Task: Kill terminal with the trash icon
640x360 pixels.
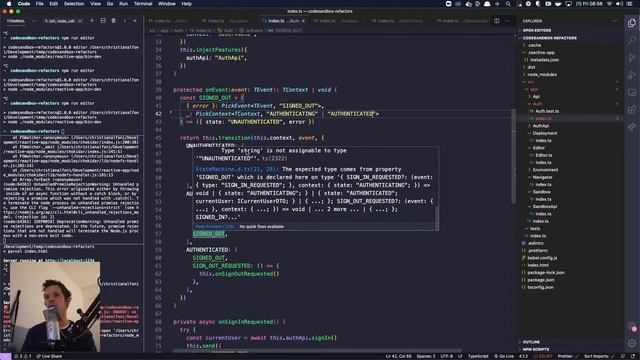Action: point(113,21)
